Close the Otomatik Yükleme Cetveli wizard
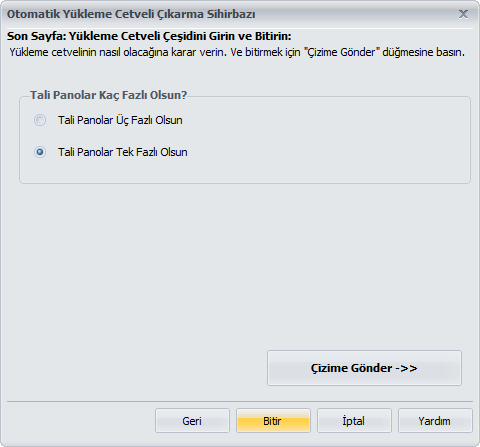This screenshot has width=480, height=447. [x=463, y=14]
